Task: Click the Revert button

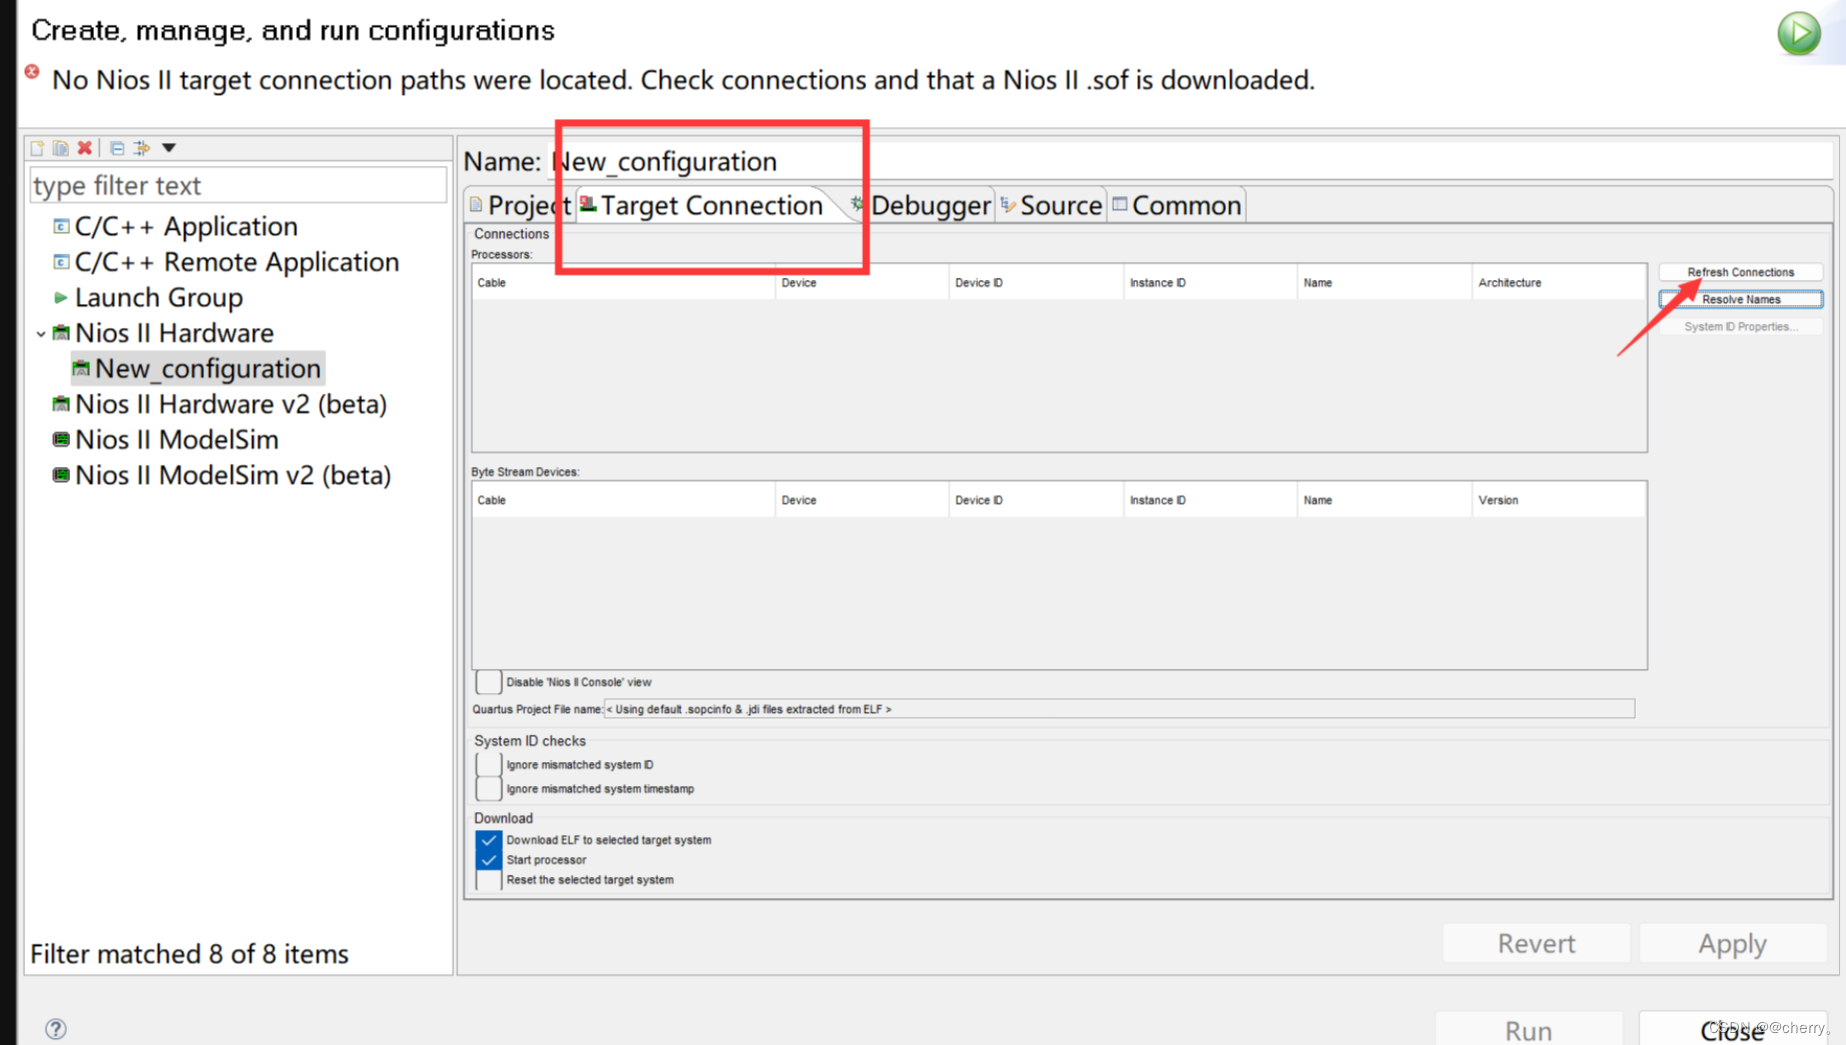Action: (1536, 943)
